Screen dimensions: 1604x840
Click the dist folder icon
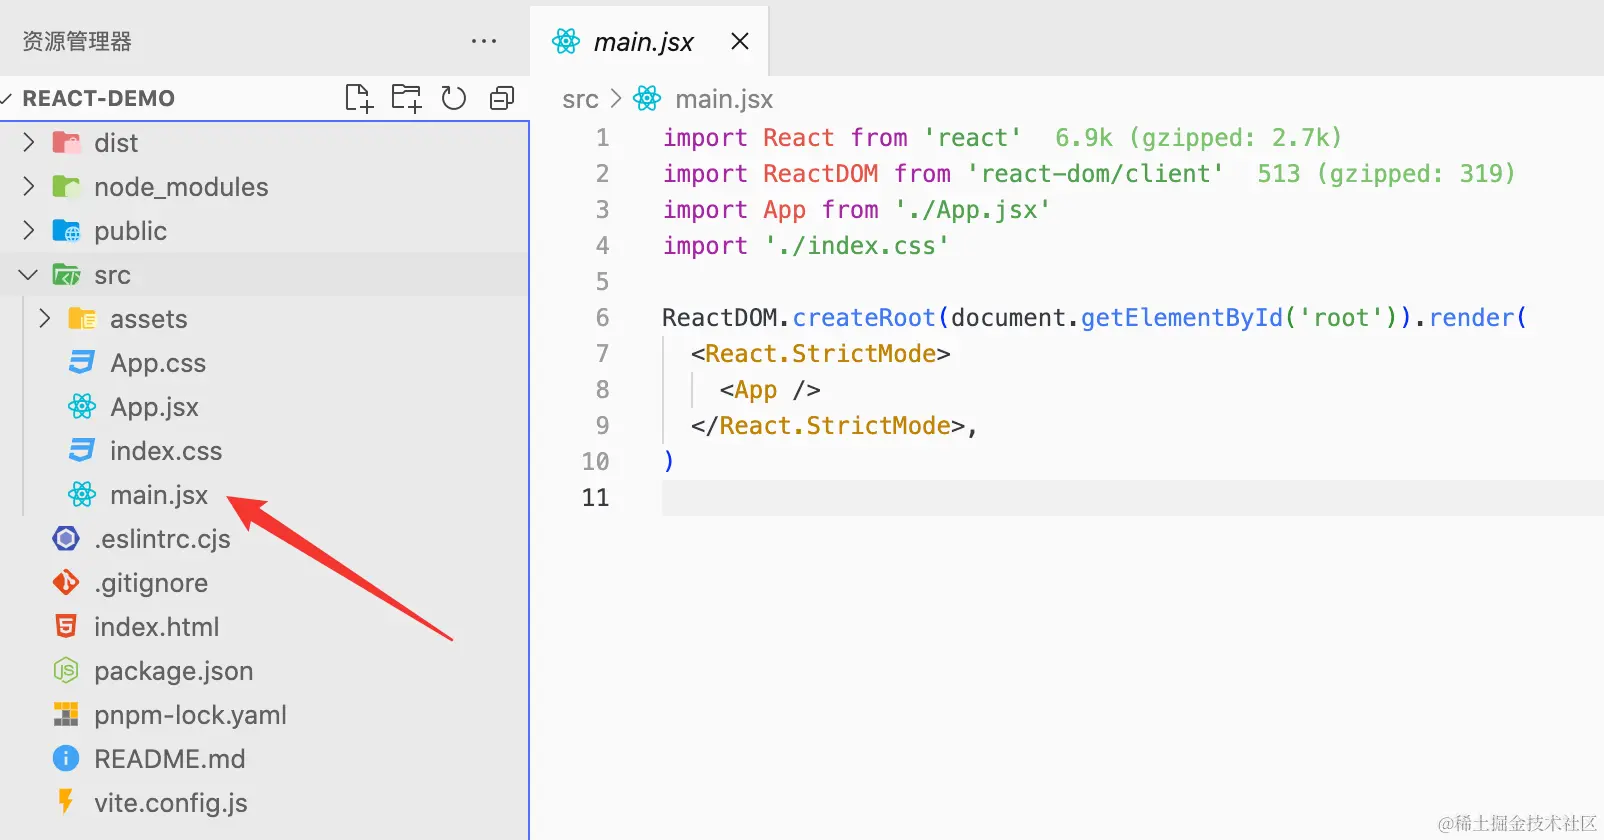click(x=66, y=143)
